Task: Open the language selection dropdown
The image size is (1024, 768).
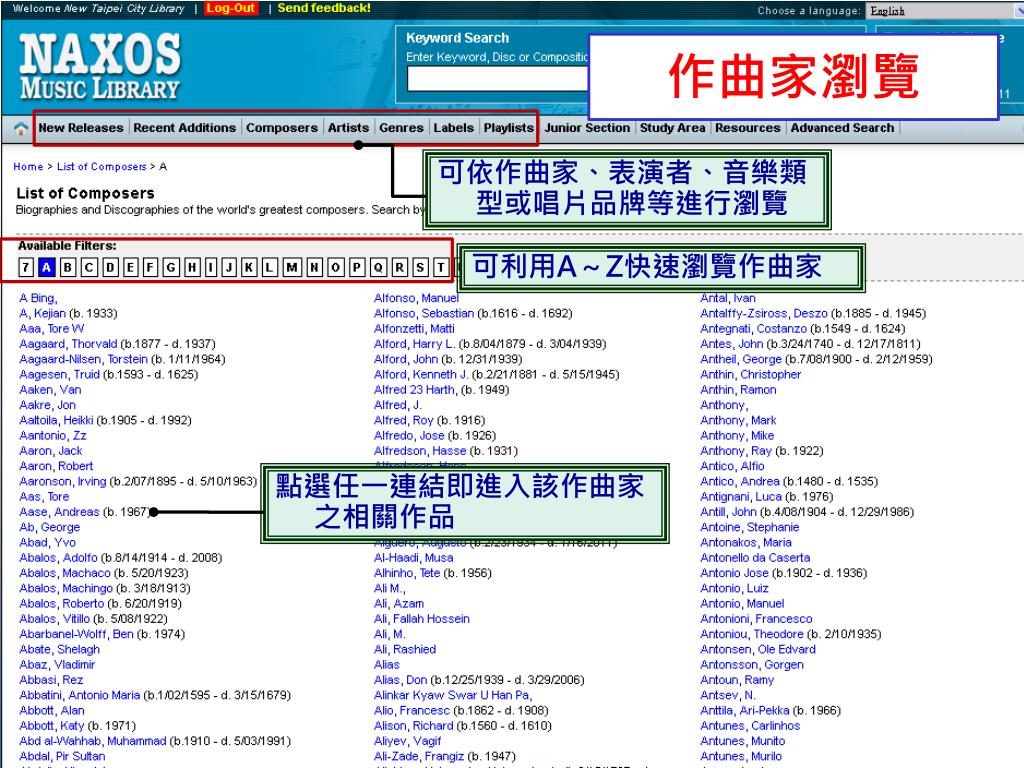Action: click(944, 11)
